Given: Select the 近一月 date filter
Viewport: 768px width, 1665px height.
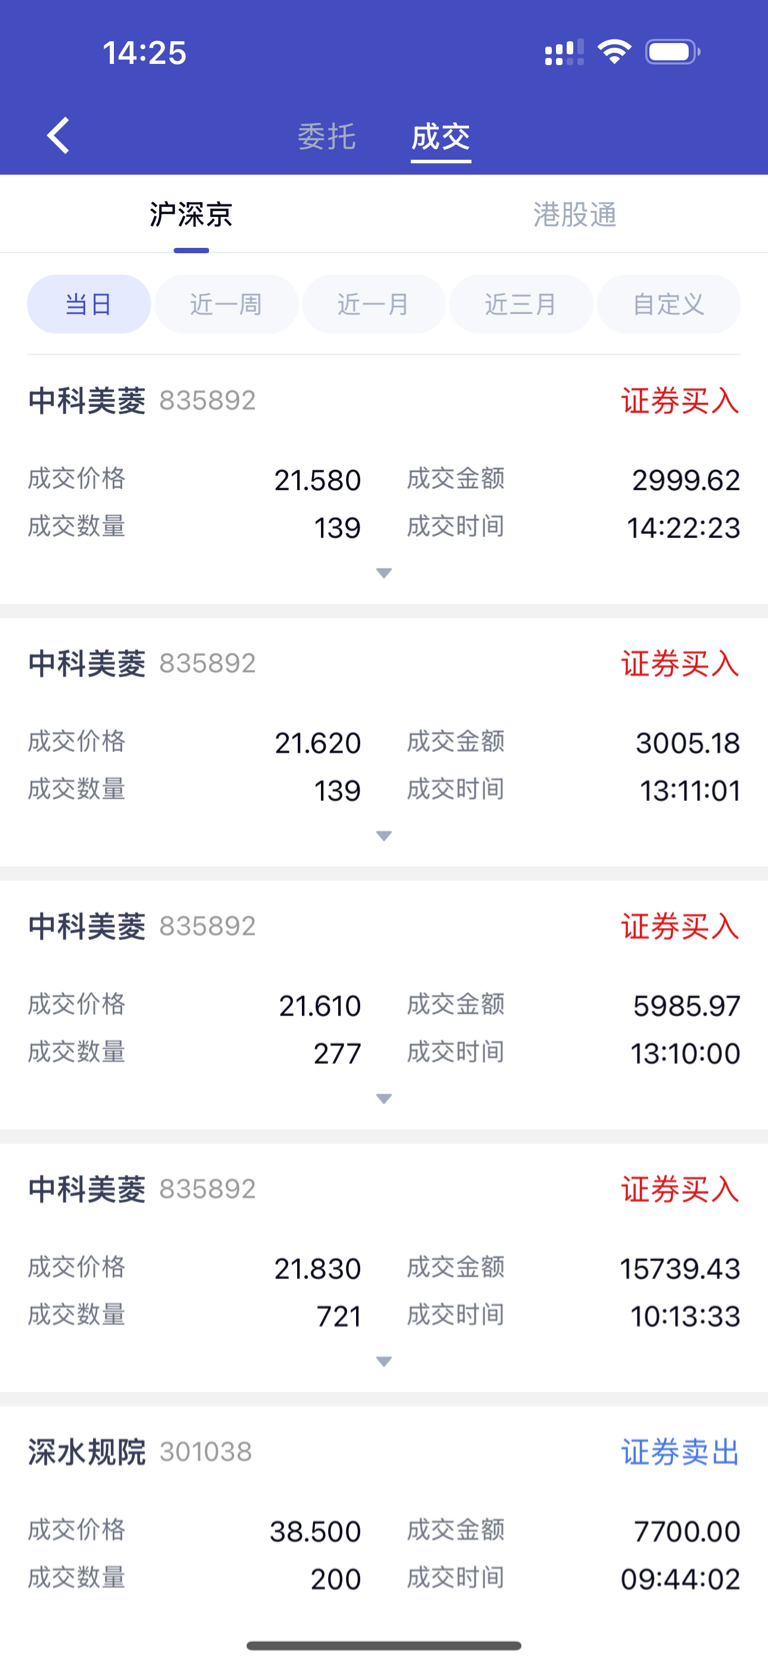Looking at the screenshot, I should [374, 304].
